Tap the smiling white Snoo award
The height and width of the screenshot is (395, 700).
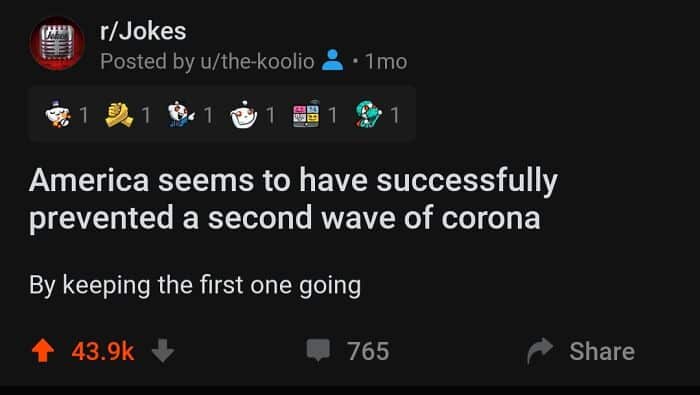(244, 115)
